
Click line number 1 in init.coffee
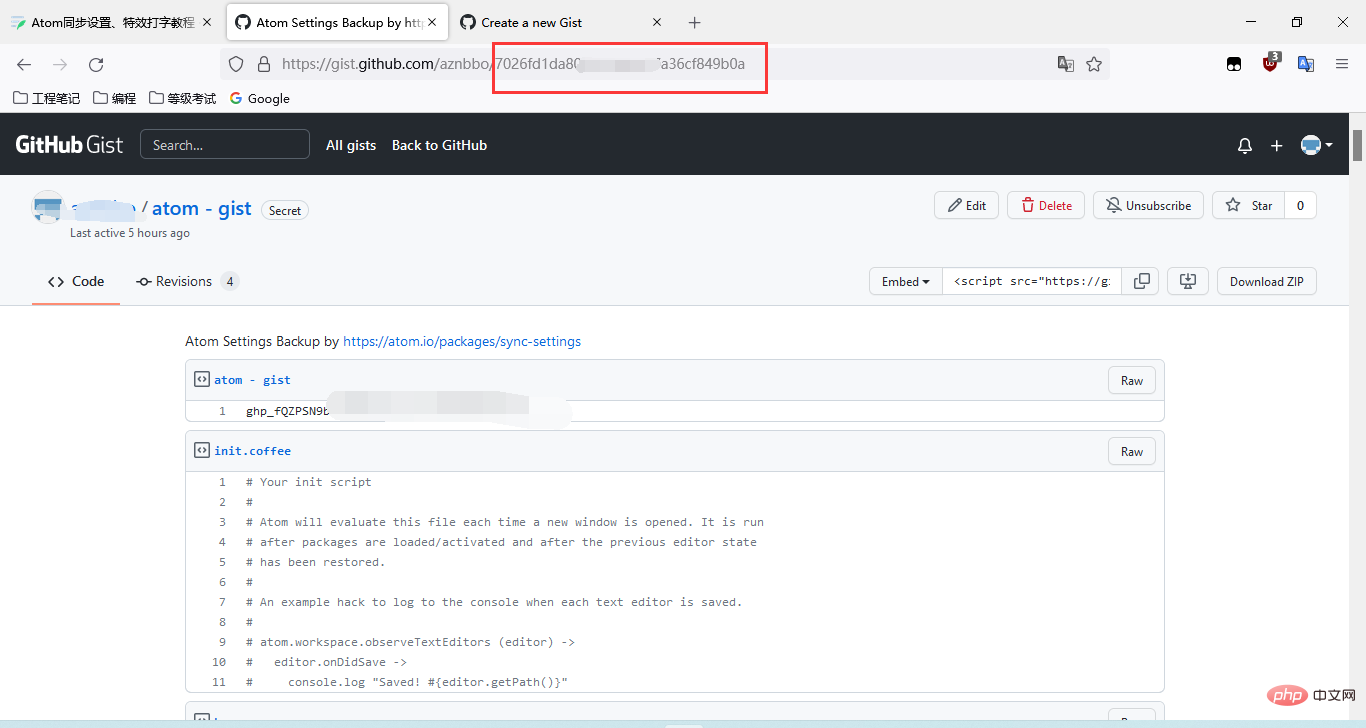(223, 482)
